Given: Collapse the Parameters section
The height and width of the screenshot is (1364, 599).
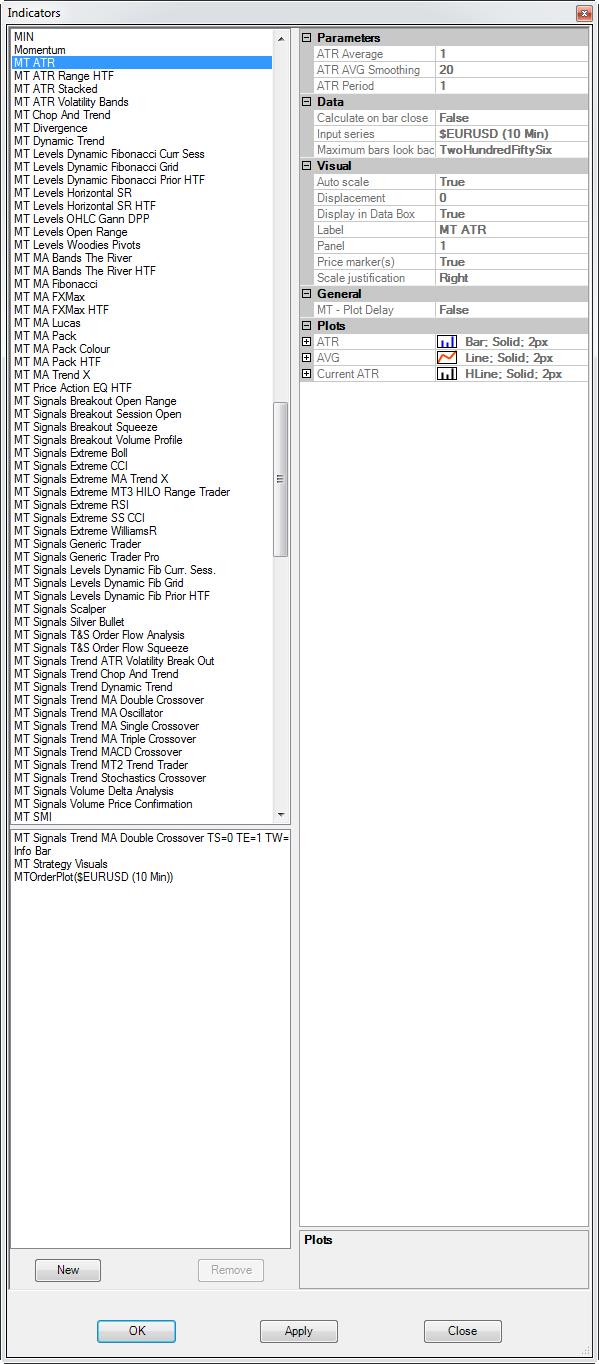Looking at the screenshot, I should coord(306,38).
